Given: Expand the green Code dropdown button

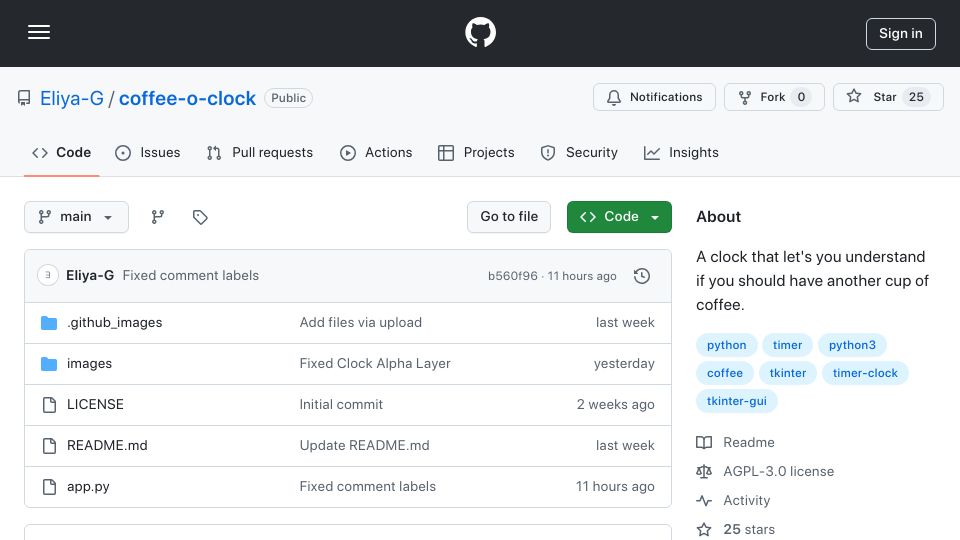Looking at the screenshot, I should click(x=619, y=217).
